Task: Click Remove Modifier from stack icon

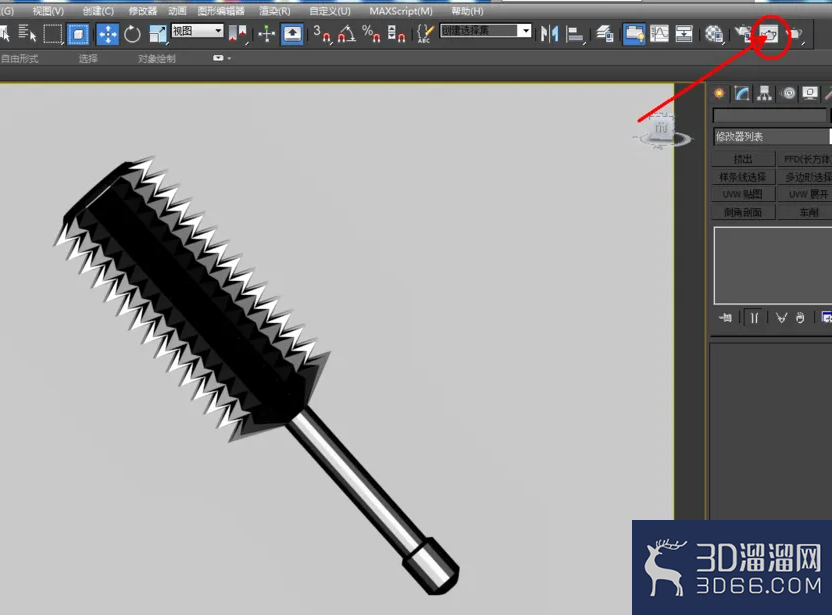Action: (800, 318)
